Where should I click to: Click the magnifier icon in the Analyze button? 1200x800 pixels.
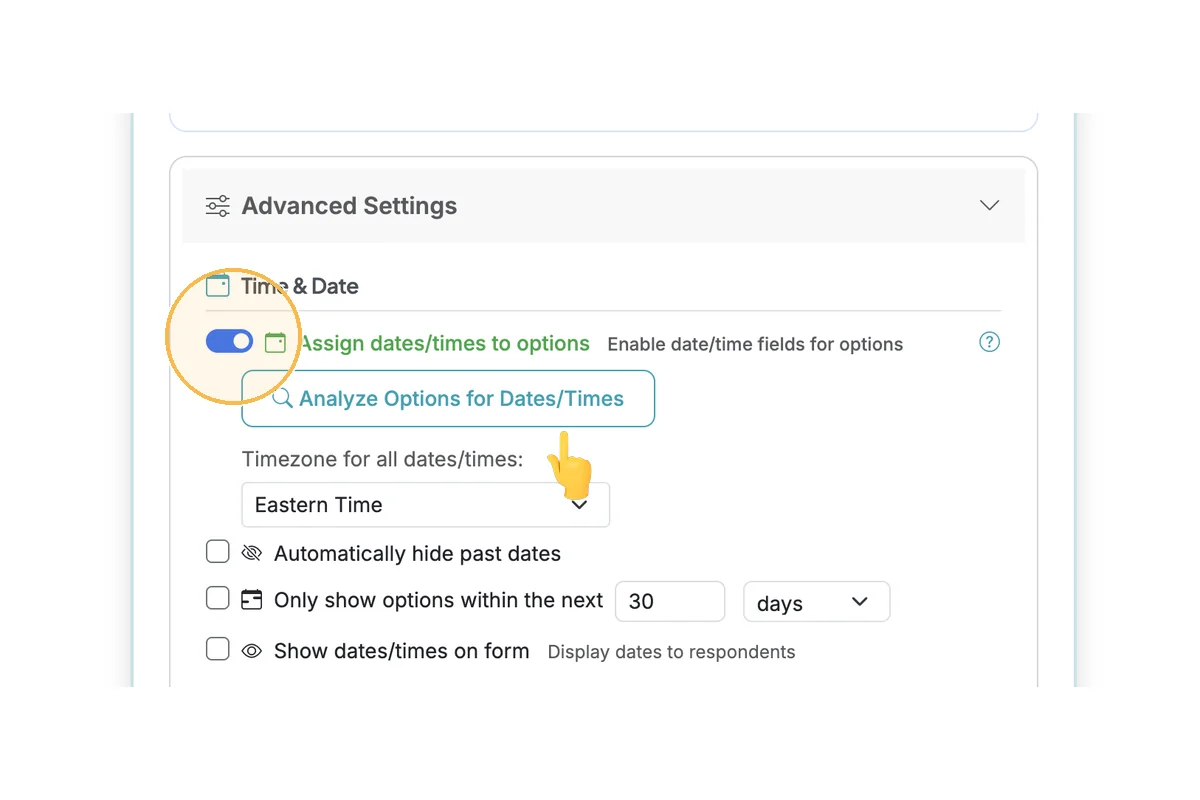pyautogui.click(x=282, y=399)
